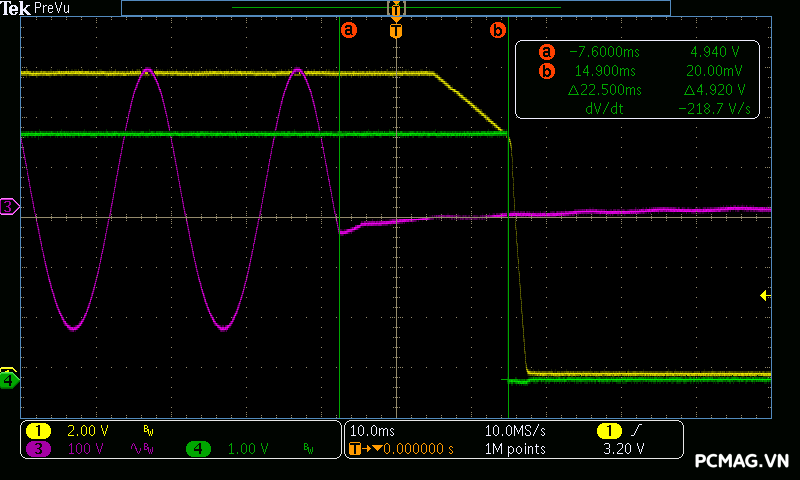This screenshot has width=800, height=480.
Task: Click channel 3 magenta badge in bottom readout
Action: (38, 449)
